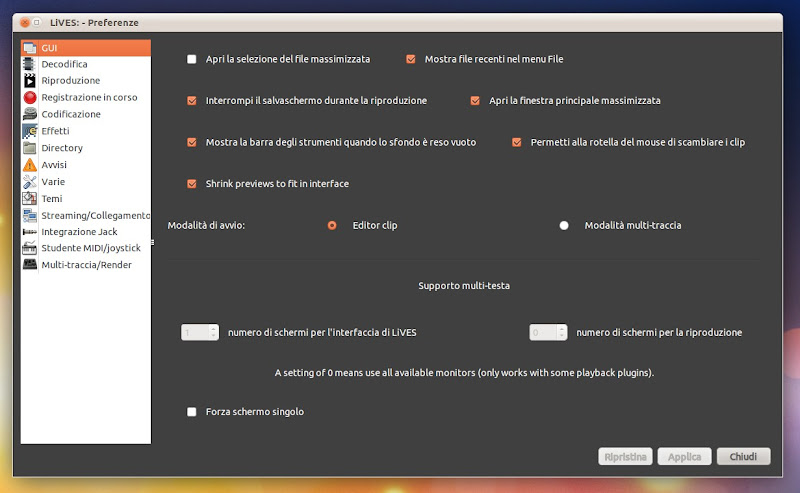Open the Temi preferences
This screenshot has width=800, height=493.
tap(52, 199)
